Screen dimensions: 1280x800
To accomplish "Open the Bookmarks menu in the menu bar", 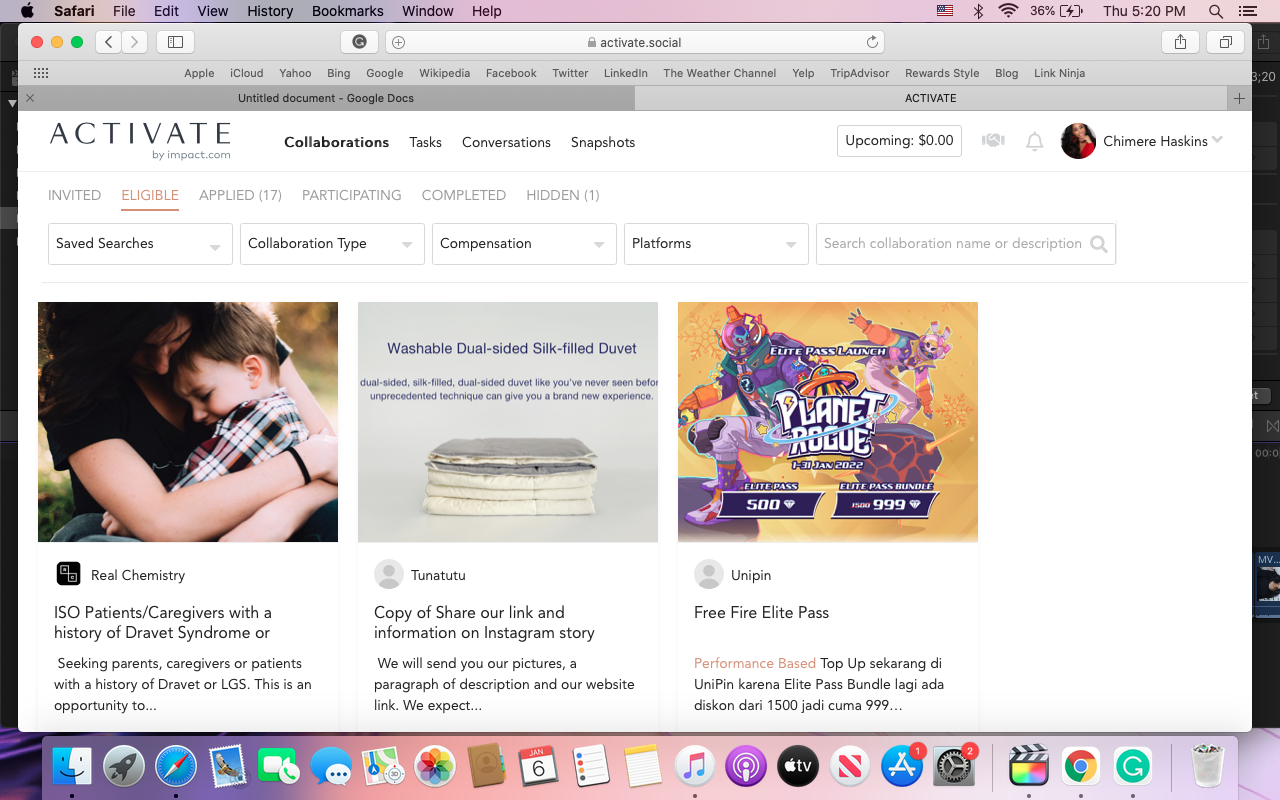I will coord(347,11).
